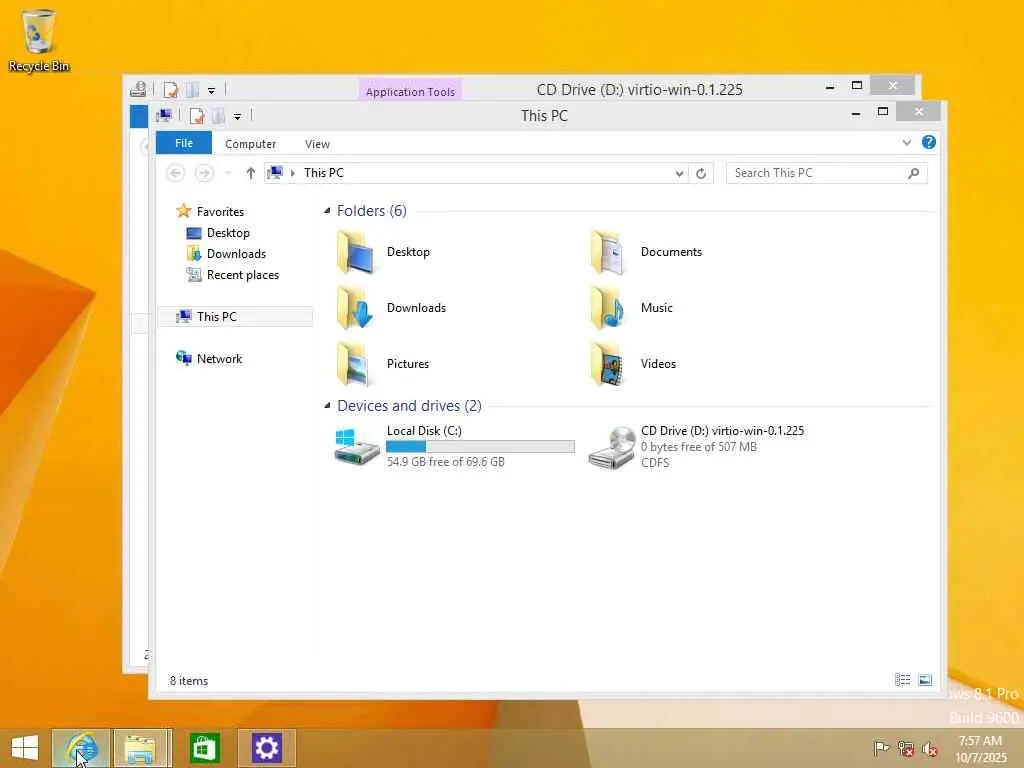Collapse the Folders (6) group
The image size is (1024, 768).
click(327, 211)
